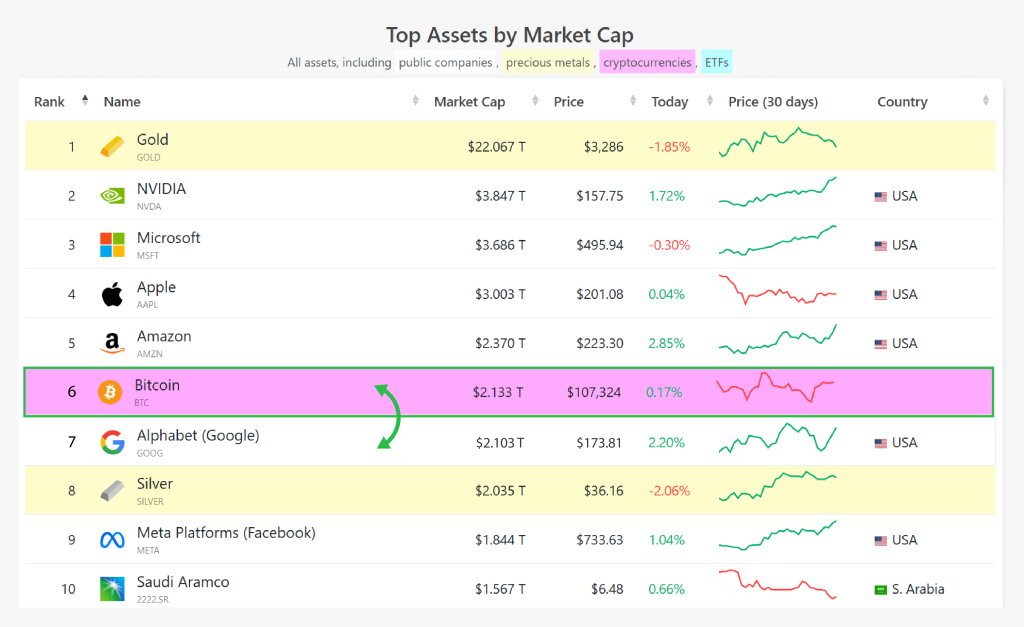Click the USA flag in Microsoft row
This screenshot has height=627, width=1024.
[880, 246]
